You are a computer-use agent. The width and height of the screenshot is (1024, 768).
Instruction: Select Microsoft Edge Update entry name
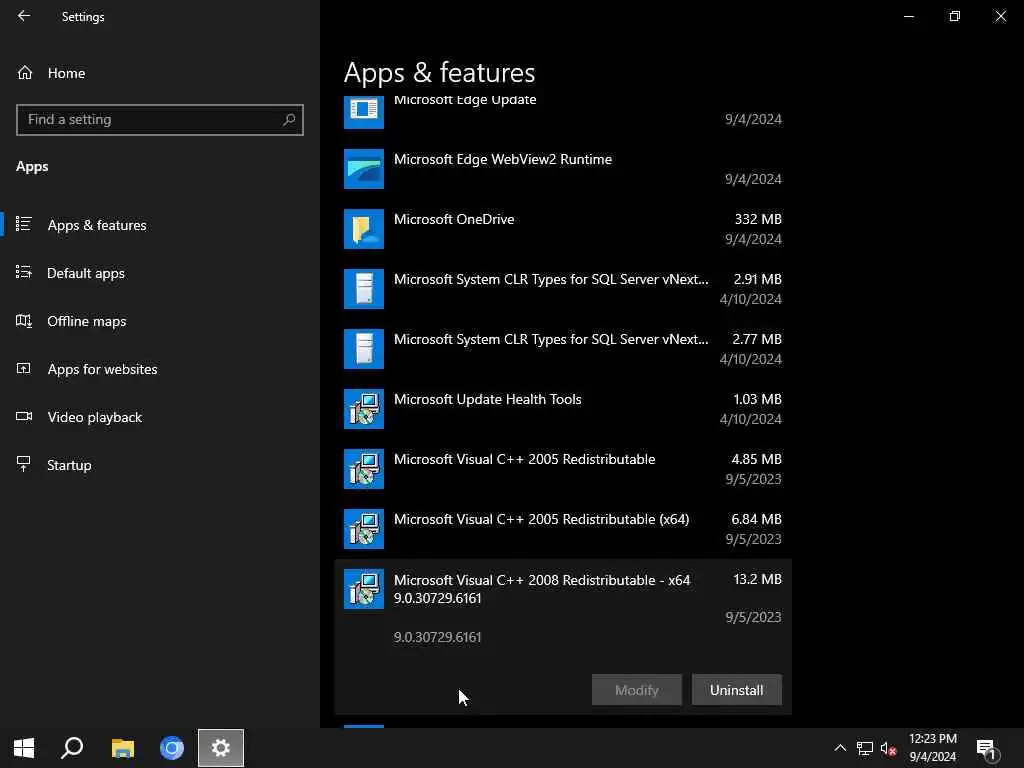click(465, 100)
